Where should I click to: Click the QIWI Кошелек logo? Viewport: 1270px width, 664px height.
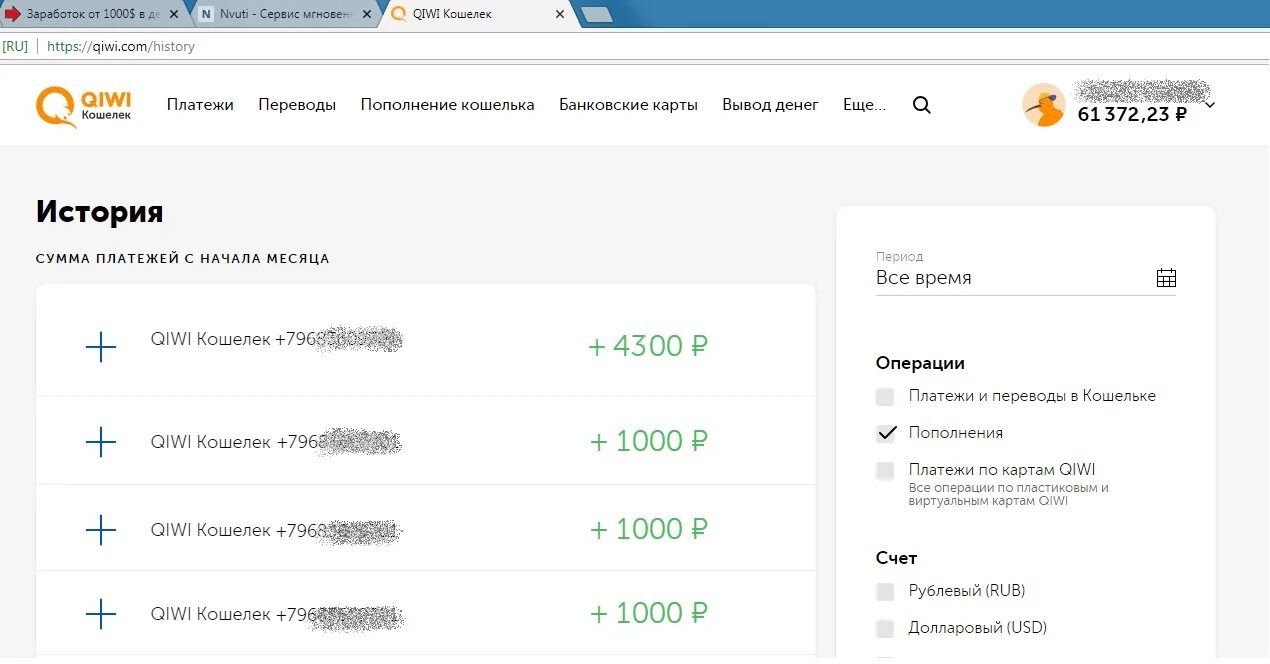tap(84, 107)
